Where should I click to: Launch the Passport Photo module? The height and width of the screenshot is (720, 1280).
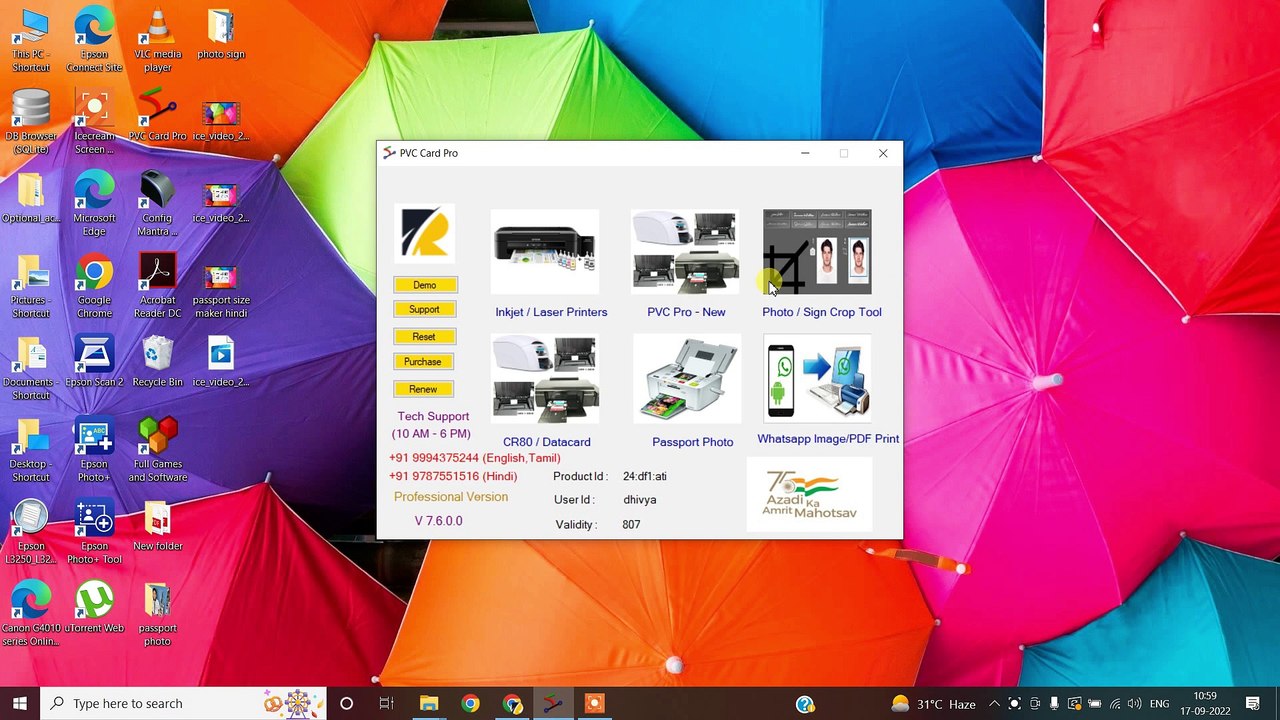(687, 379)
